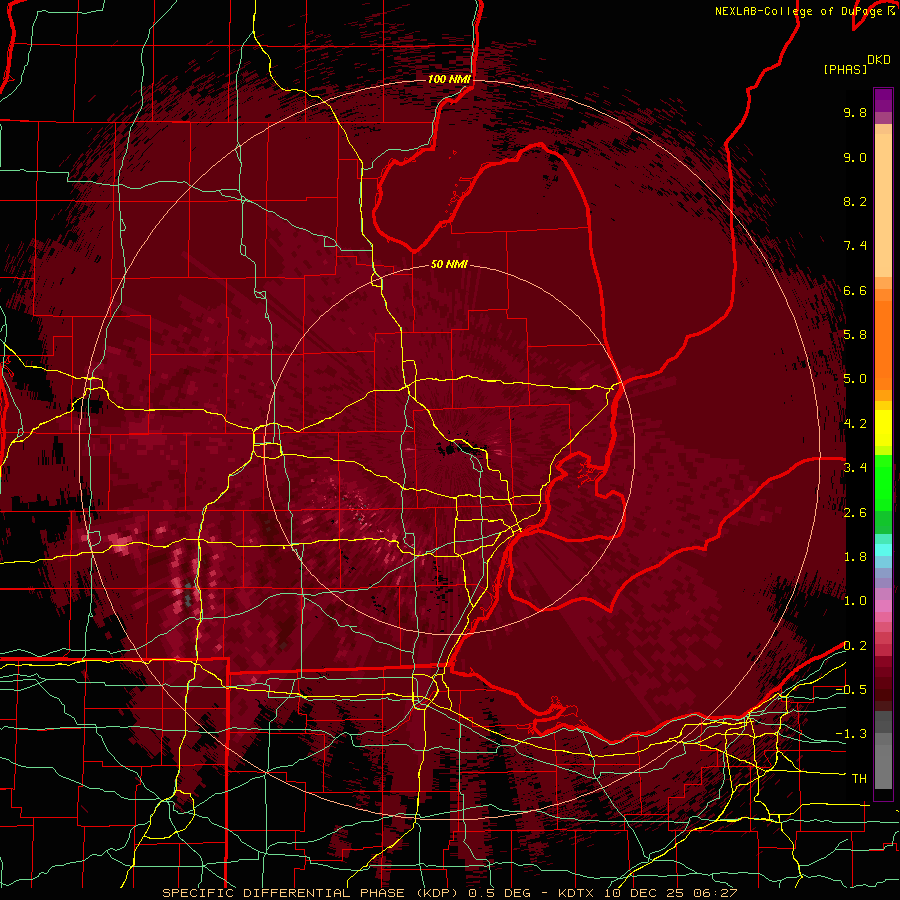Click the DKD units label above the legend

coord(878,60)
